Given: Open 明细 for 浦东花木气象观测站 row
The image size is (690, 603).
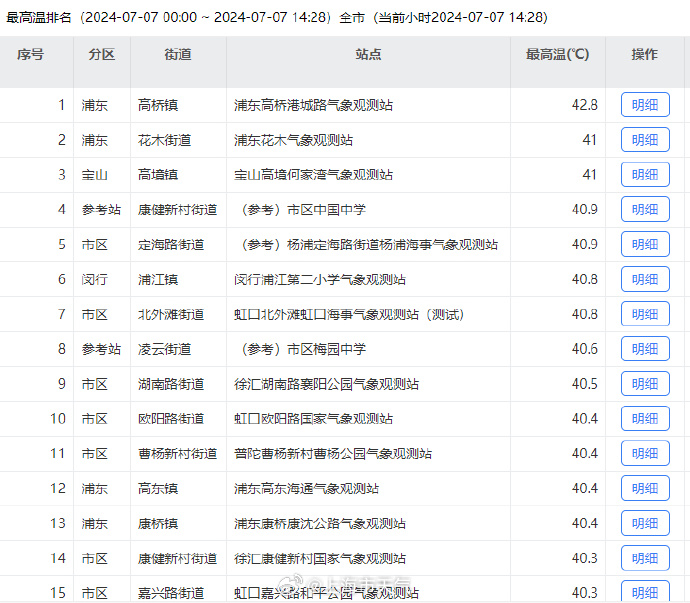Looking at the screenshot, I should (x=645, y=140).
